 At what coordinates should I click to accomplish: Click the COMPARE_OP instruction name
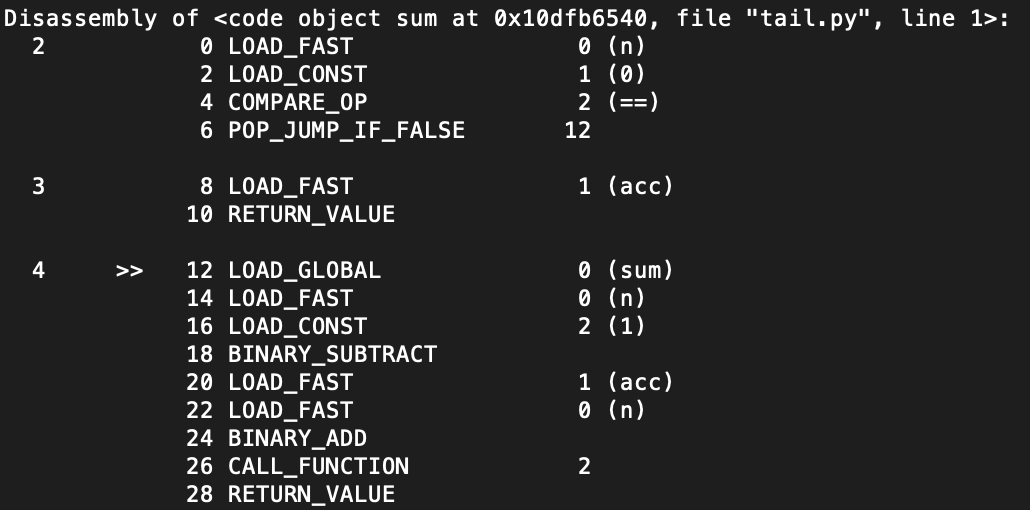coord(298,103)
